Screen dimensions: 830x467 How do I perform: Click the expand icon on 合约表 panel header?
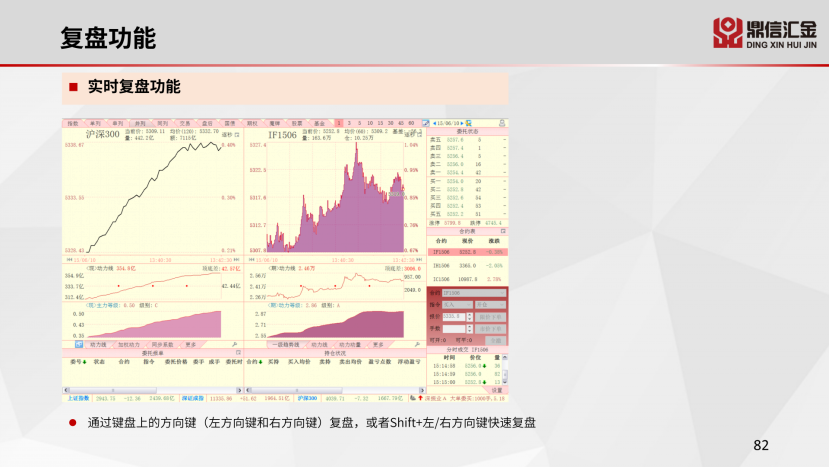tap(504, 229)
